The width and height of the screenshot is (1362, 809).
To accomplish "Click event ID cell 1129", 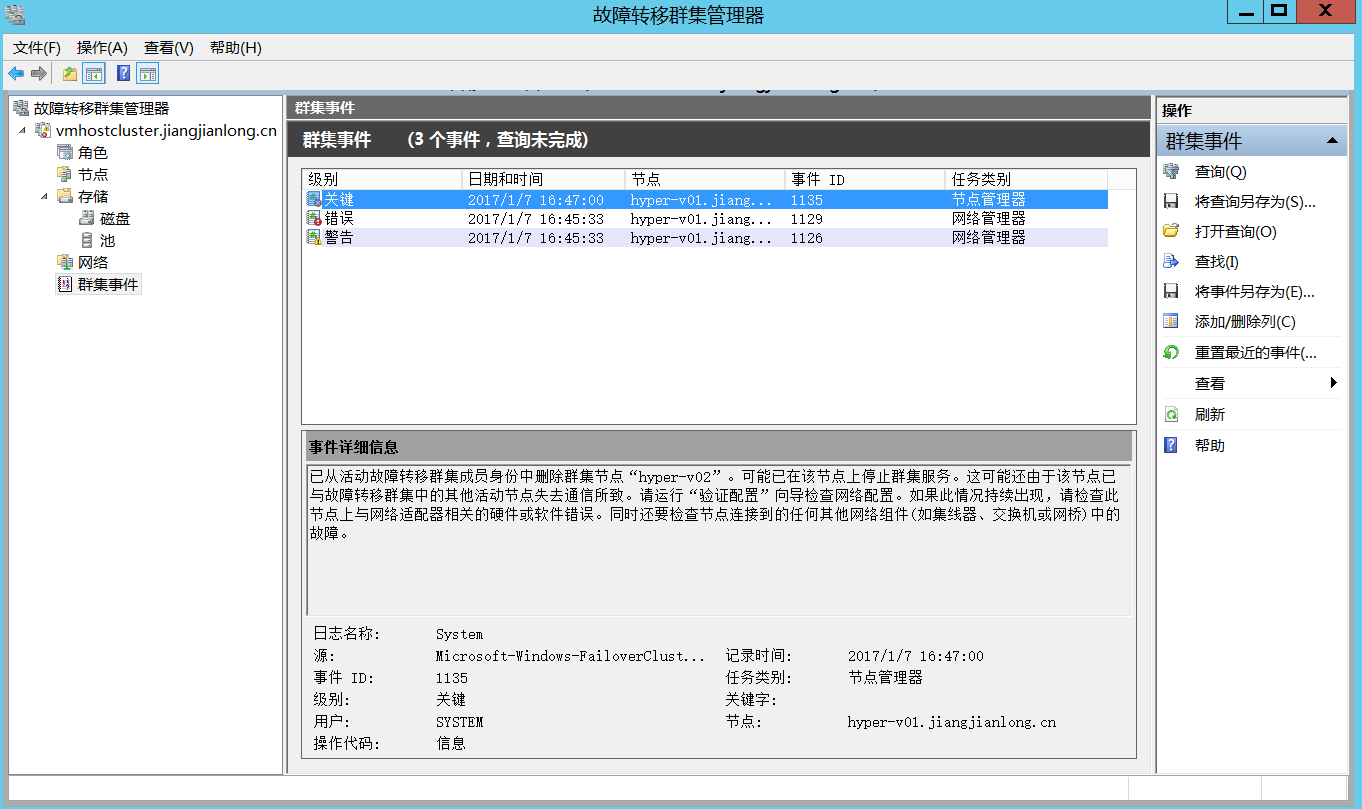I will [806, 218].
